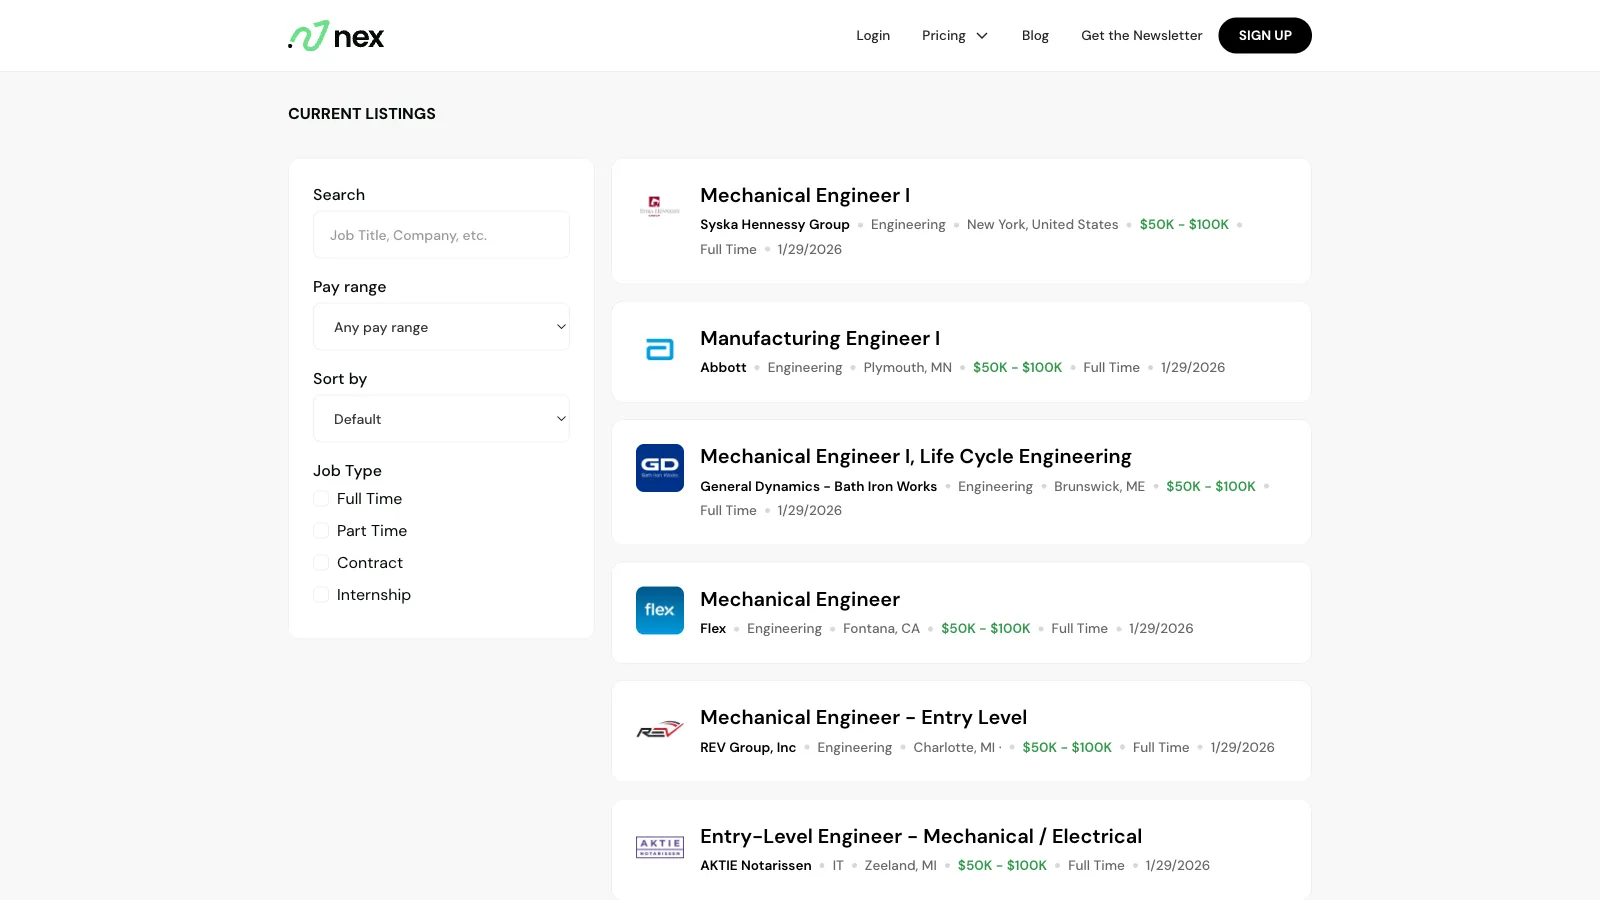Click the REV Group logo
This screenshot has height=900, width=1600.
660,729
